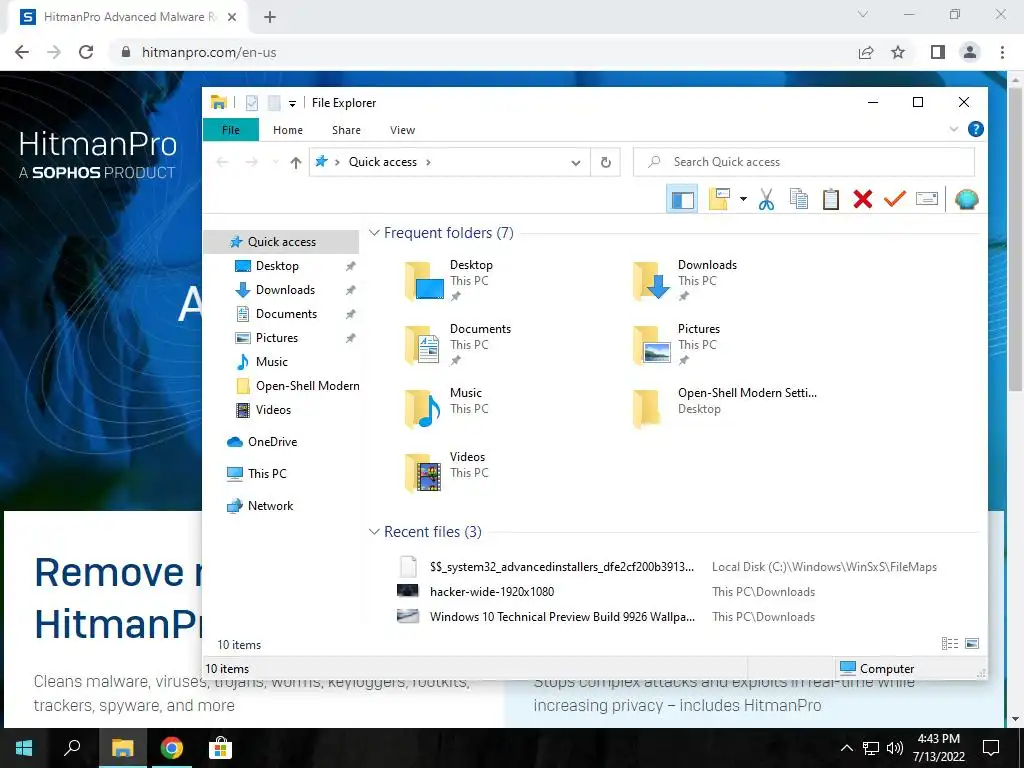Image resolution: width=1024 pixels, height=768 pixels.
Task: Click File Explorer forward arrow
Action: click(251, 162)
